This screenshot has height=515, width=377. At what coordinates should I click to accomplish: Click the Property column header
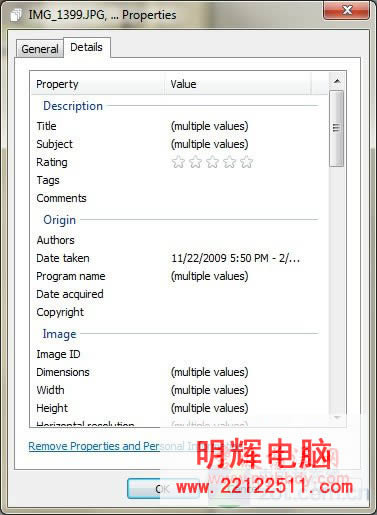[98, 84]
